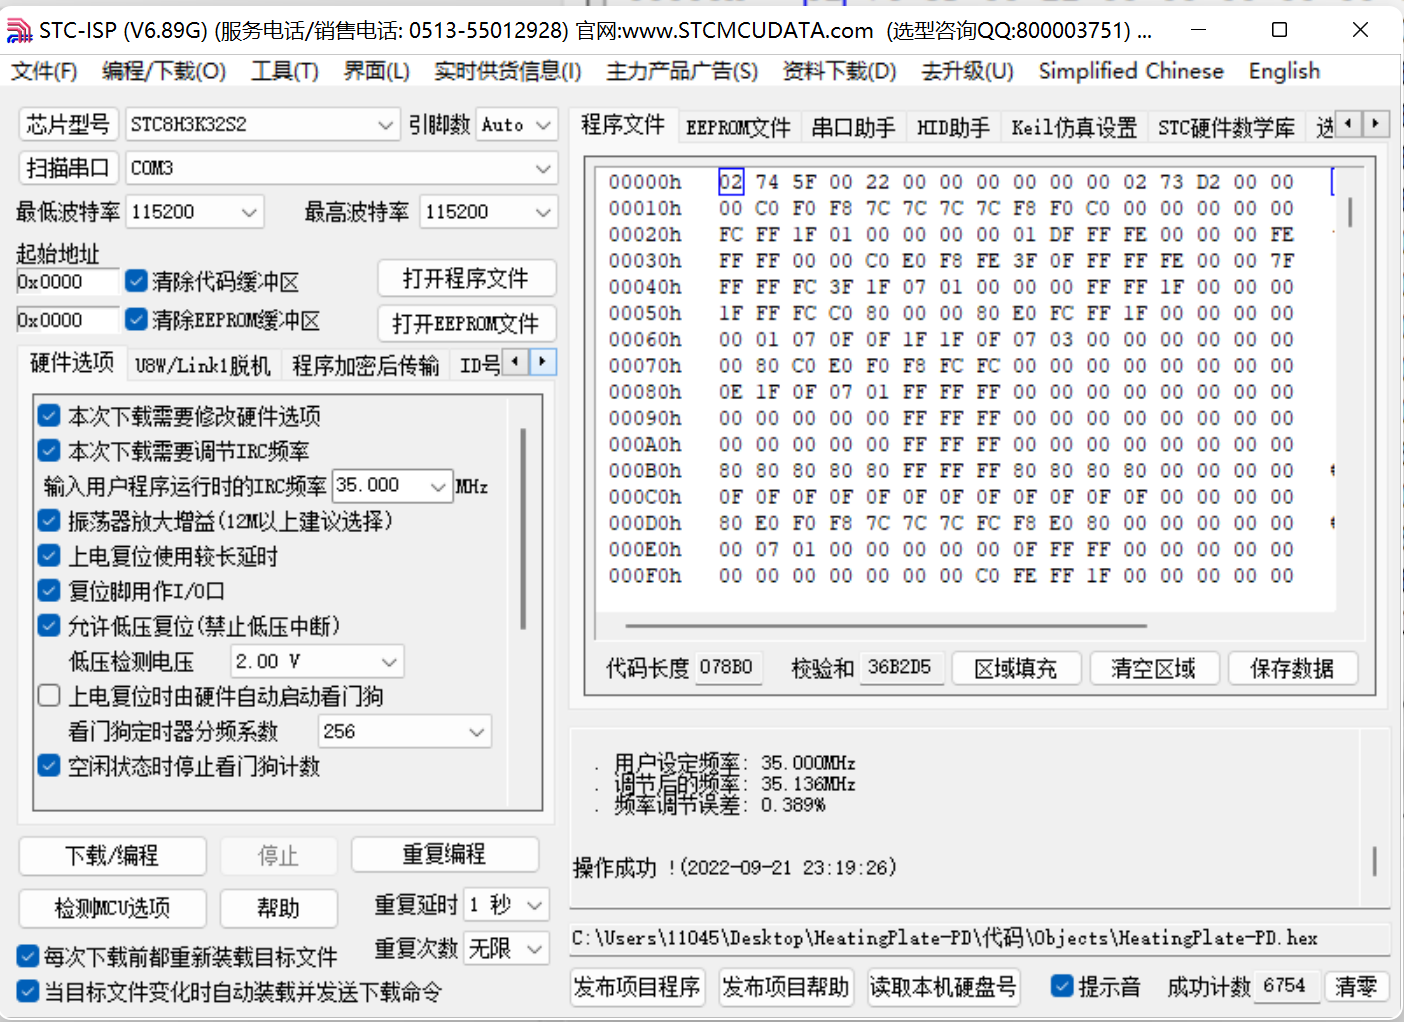This screenshot has height=1022, width=1404.
Task: Expand the COM3 serial port dropdown
Action: (x=543, y=168)
